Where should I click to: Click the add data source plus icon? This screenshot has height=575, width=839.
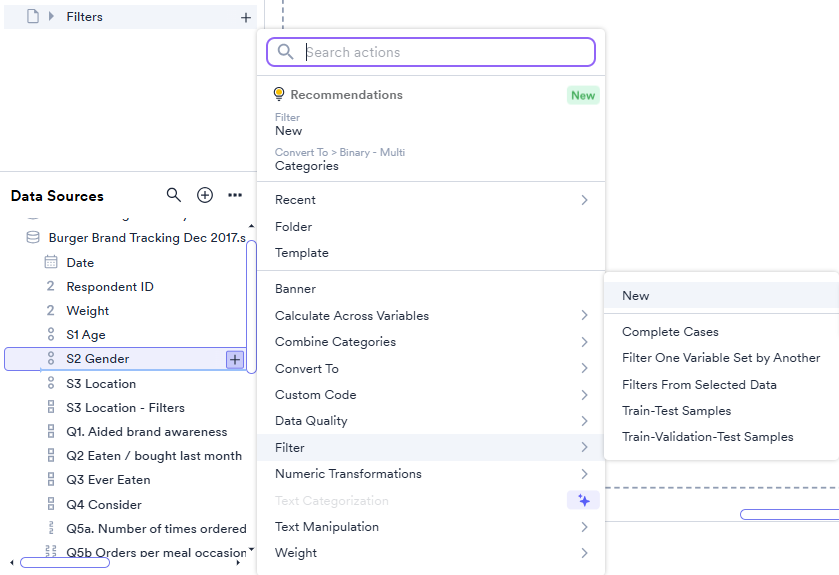pos(205,195)
